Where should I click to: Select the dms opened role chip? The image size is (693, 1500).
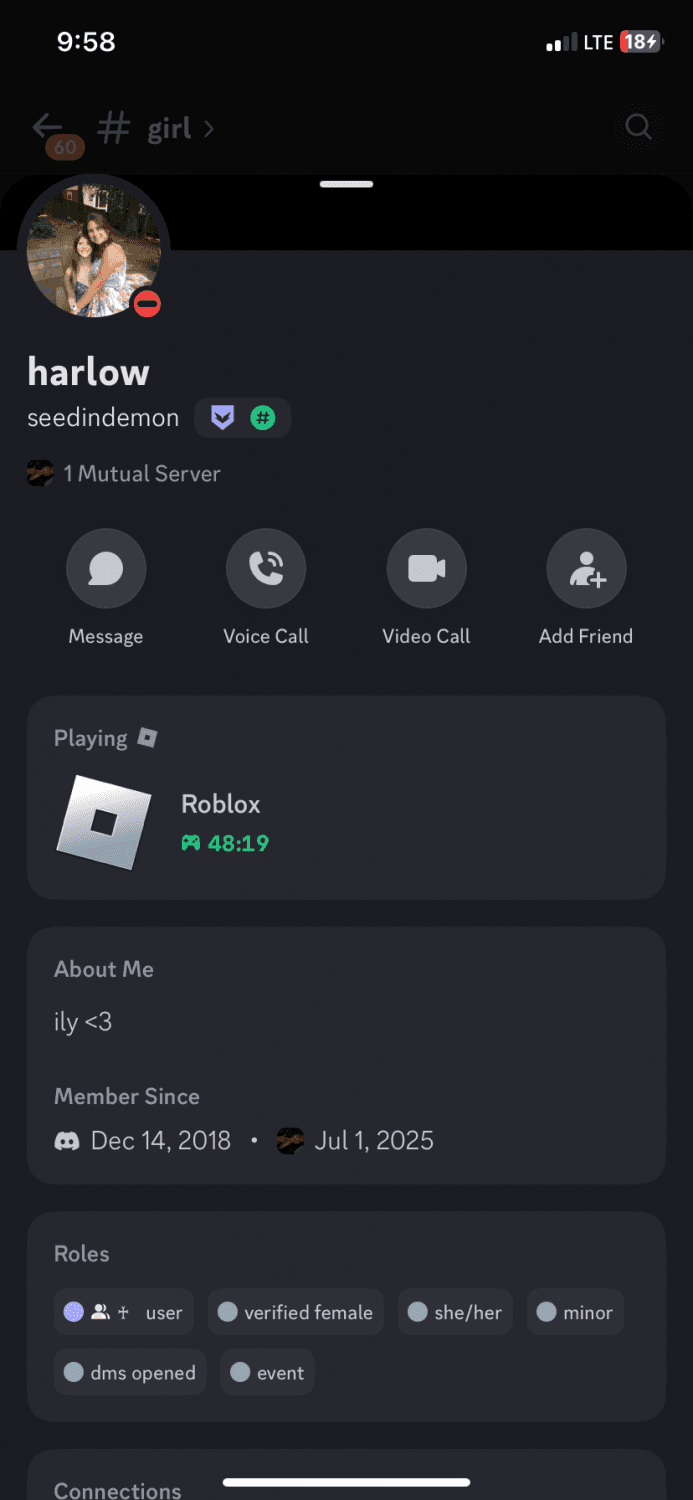[130, 1373]
